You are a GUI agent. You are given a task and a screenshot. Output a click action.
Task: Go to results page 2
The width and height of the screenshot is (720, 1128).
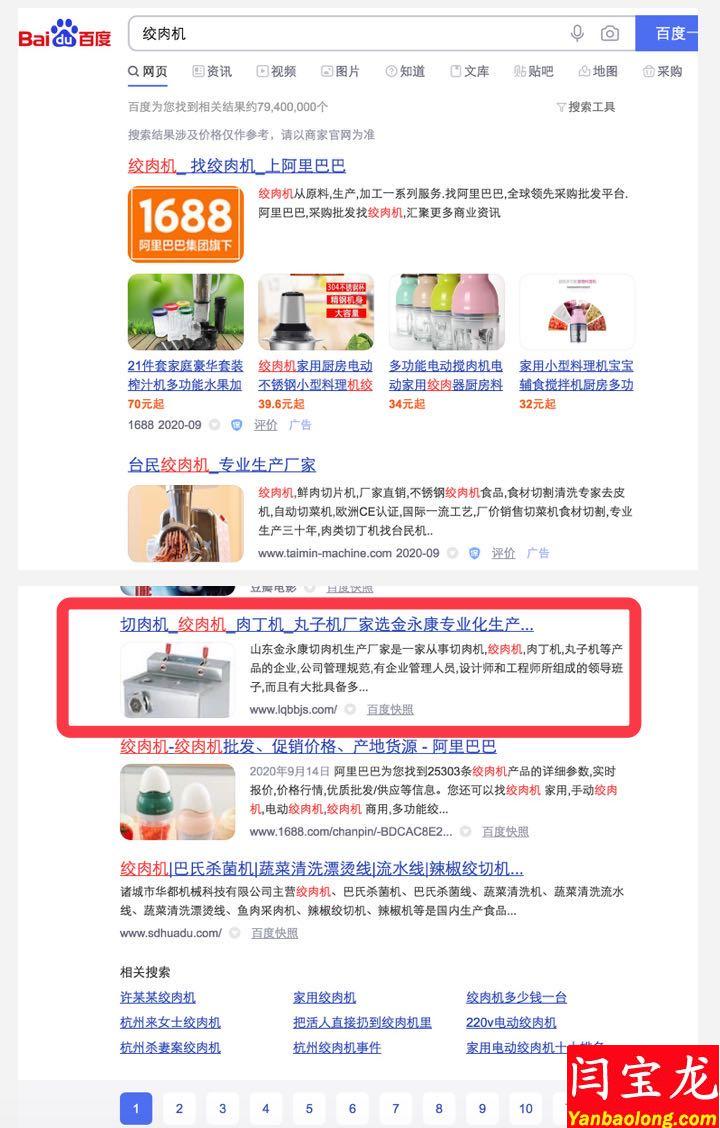179,1109
